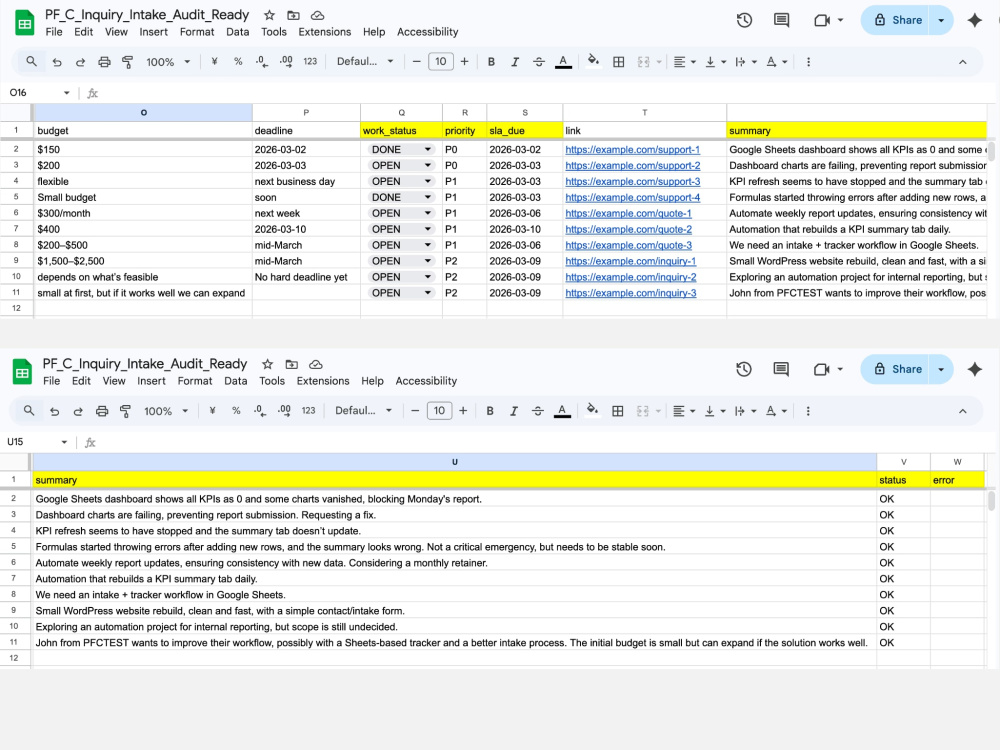1000x750 pixels.
Task: Click move-to-folder icon in upper window
Action: coord(293,15)
